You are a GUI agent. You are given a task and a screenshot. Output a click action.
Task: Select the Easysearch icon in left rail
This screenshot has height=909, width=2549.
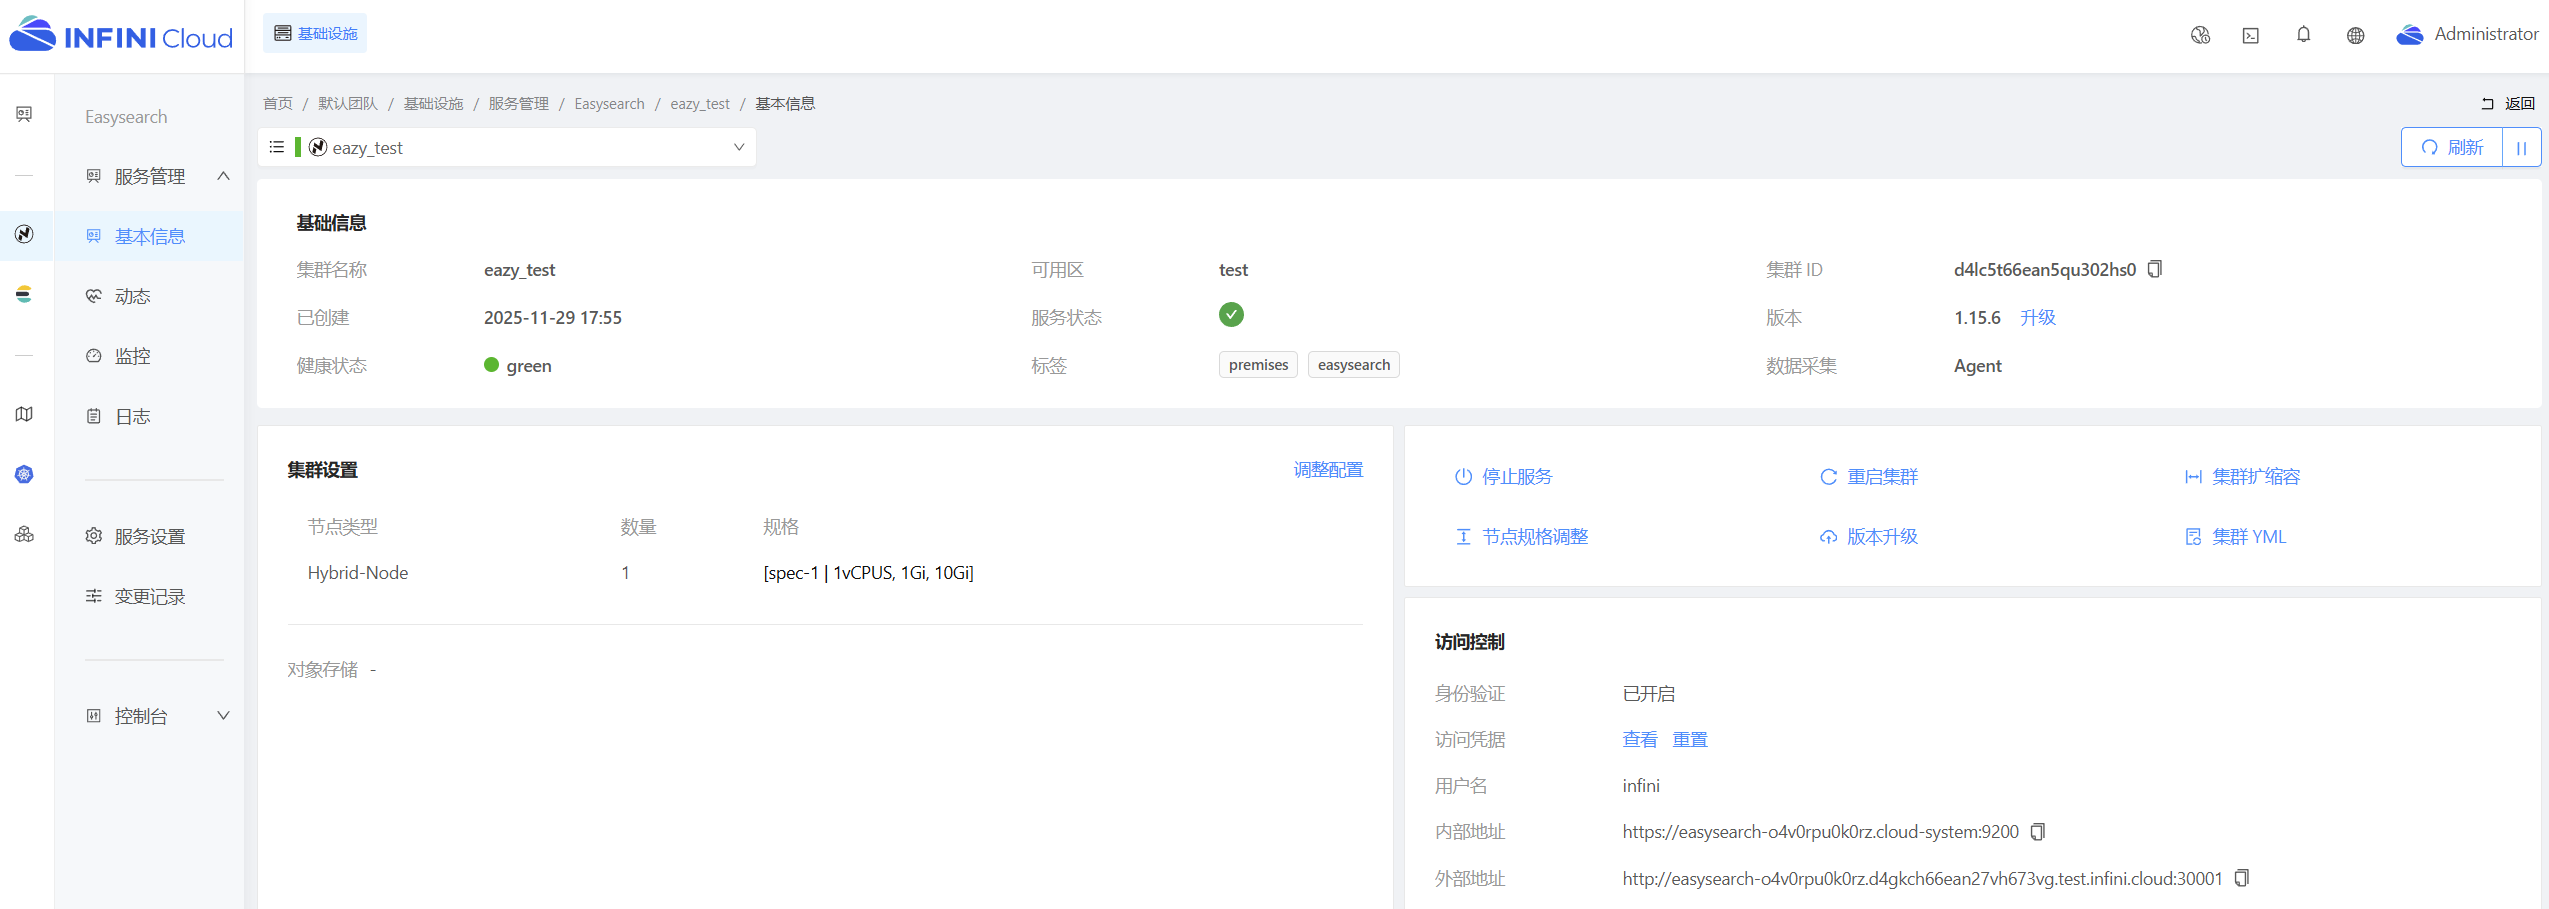pyautogui.click(x=24, y=234)
